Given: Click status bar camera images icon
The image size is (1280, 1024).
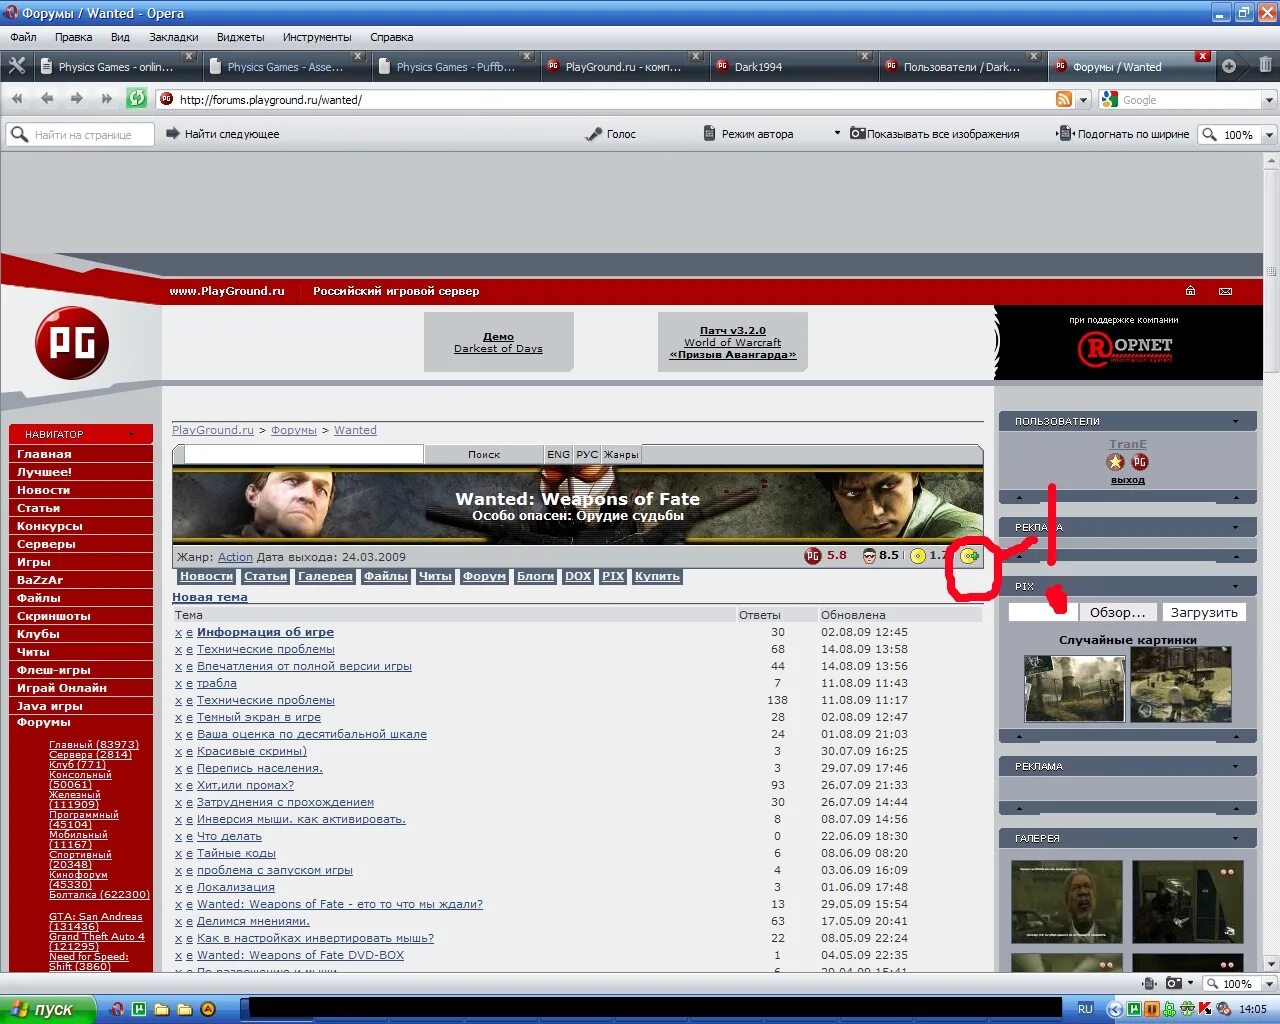Looking at the screenshot, I should click(x=1173, y=984).
